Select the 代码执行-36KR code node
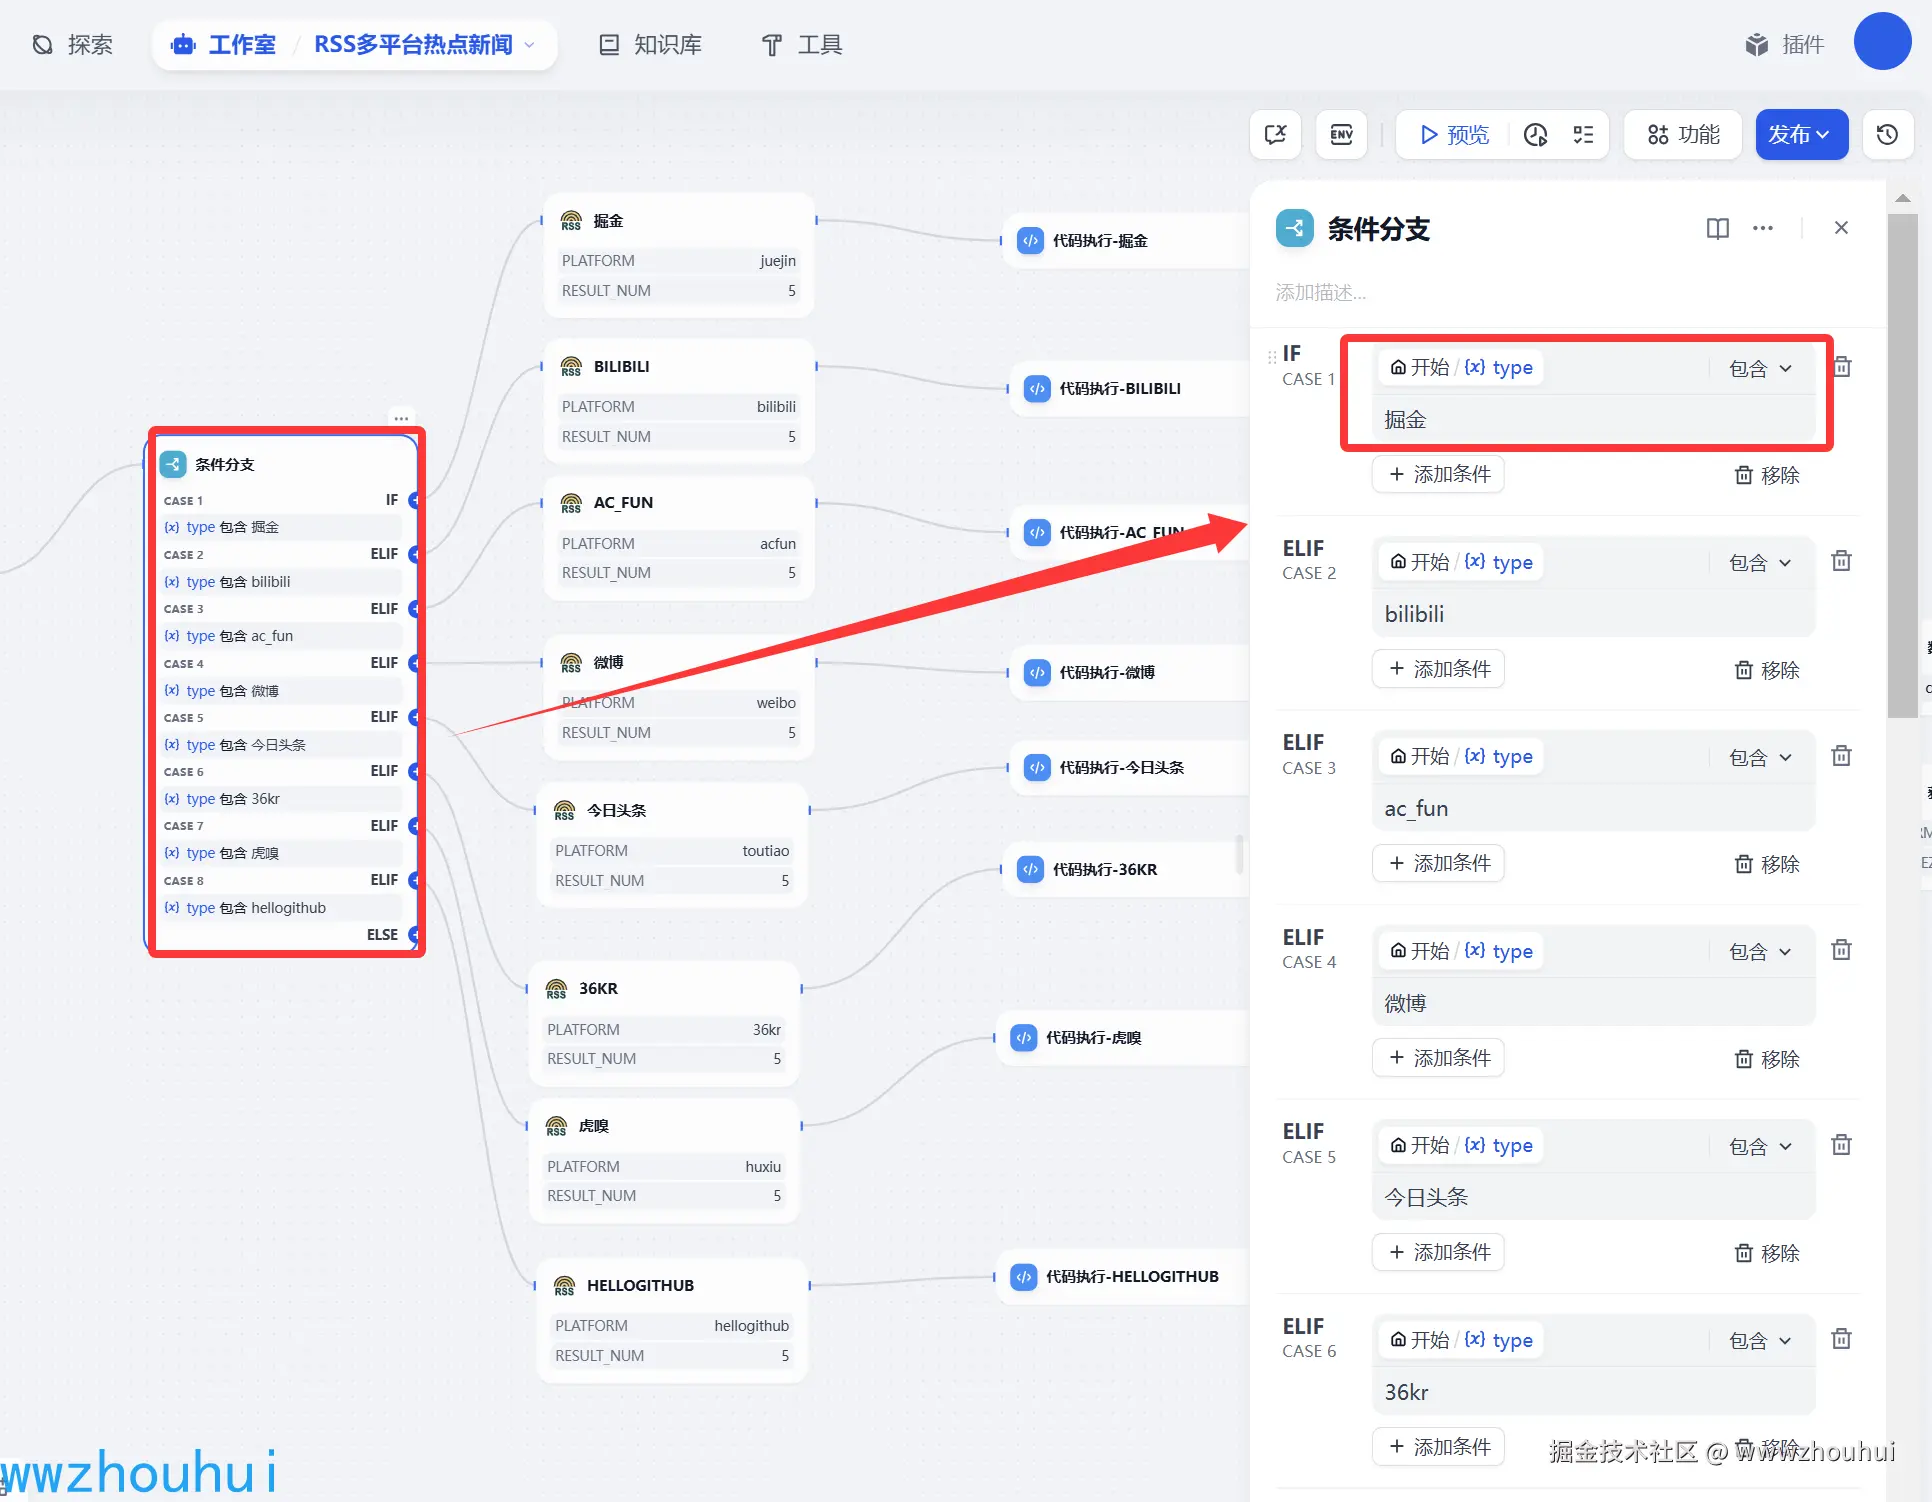This screenshot has height=1502, width=1932. point(1125,869)
